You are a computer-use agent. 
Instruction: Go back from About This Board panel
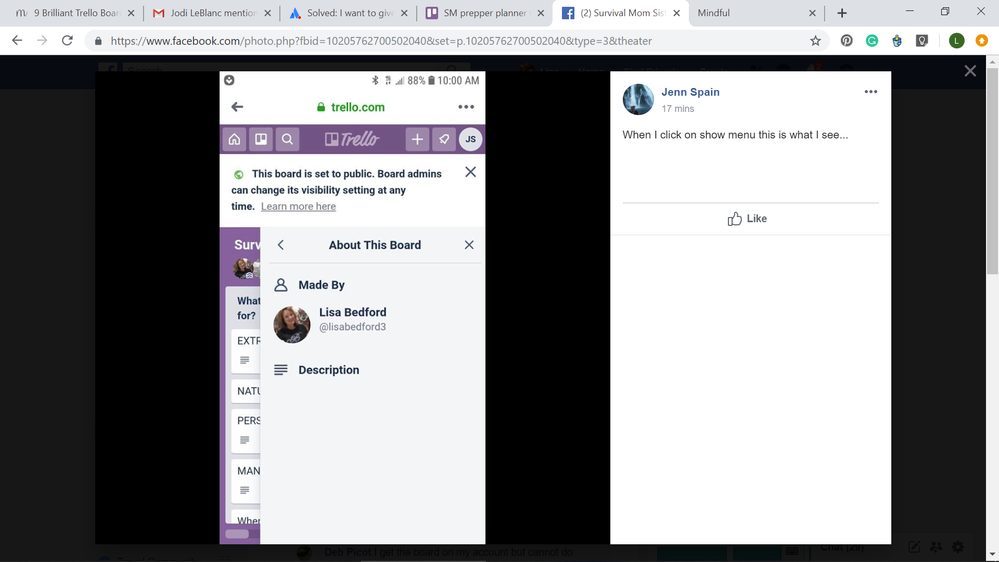coord(281,245)
